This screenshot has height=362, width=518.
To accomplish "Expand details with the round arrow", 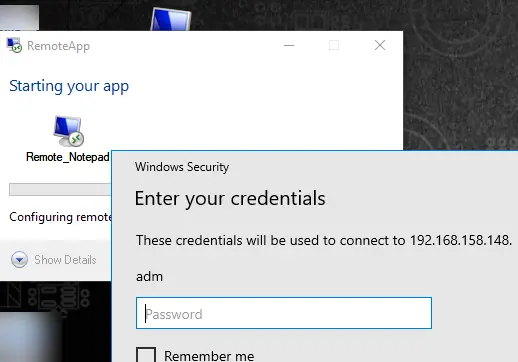I will pos(19,260).
